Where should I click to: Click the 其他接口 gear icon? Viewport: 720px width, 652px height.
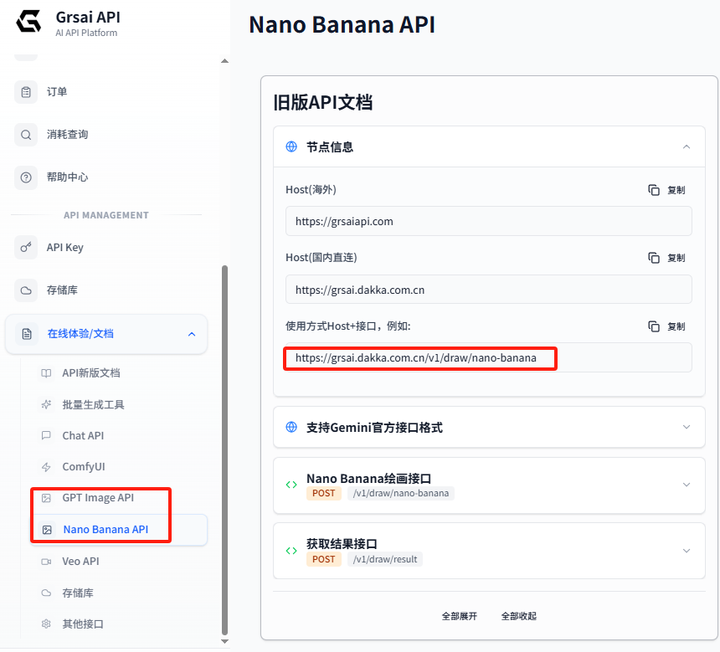click(46, 624)
